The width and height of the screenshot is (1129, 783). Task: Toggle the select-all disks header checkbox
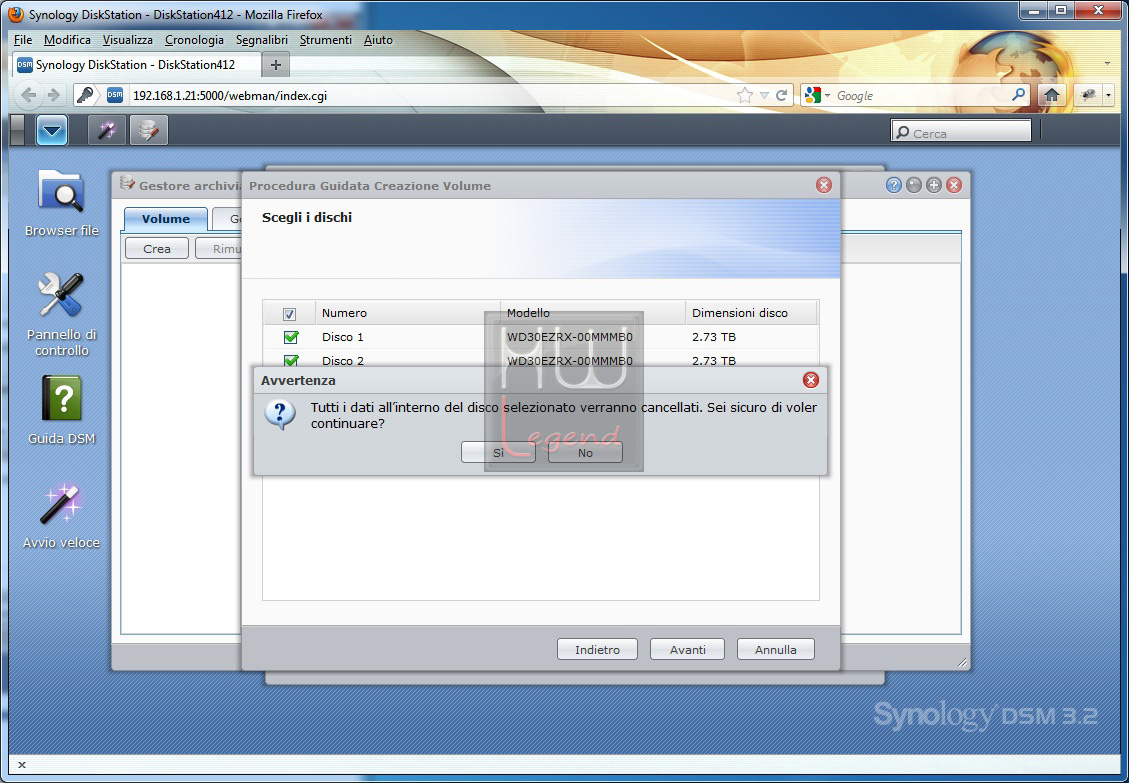[289, 313]
